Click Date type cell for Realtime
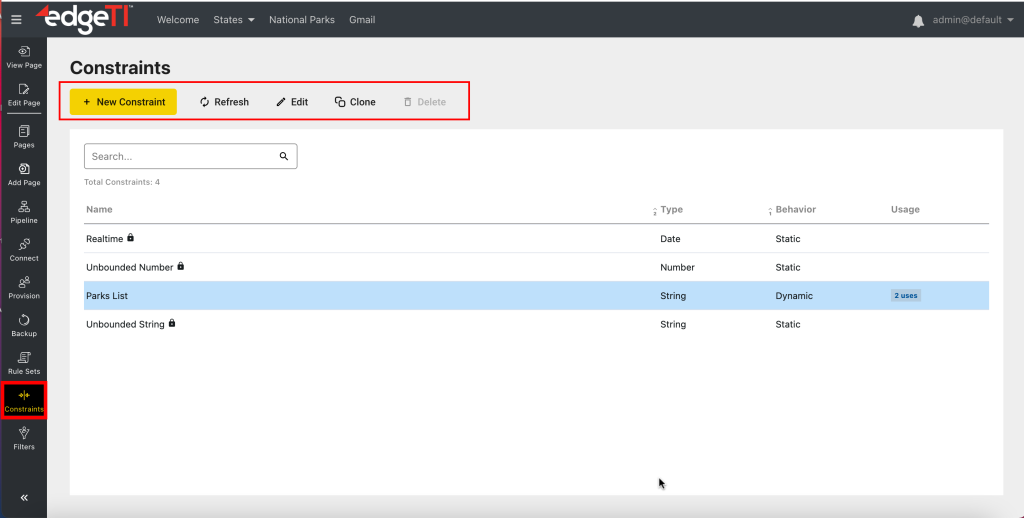Image resolution: width=1024 pixels, height=518 pixels. coord(670,238)
